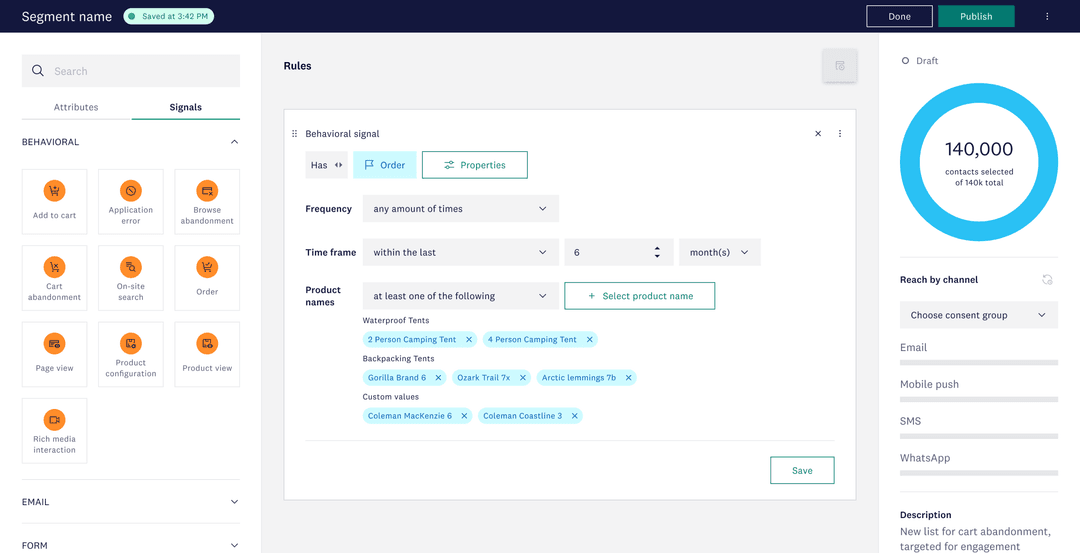Expand the FORM section
Screen dimensions: 1080x553
[x=234, y=545]
